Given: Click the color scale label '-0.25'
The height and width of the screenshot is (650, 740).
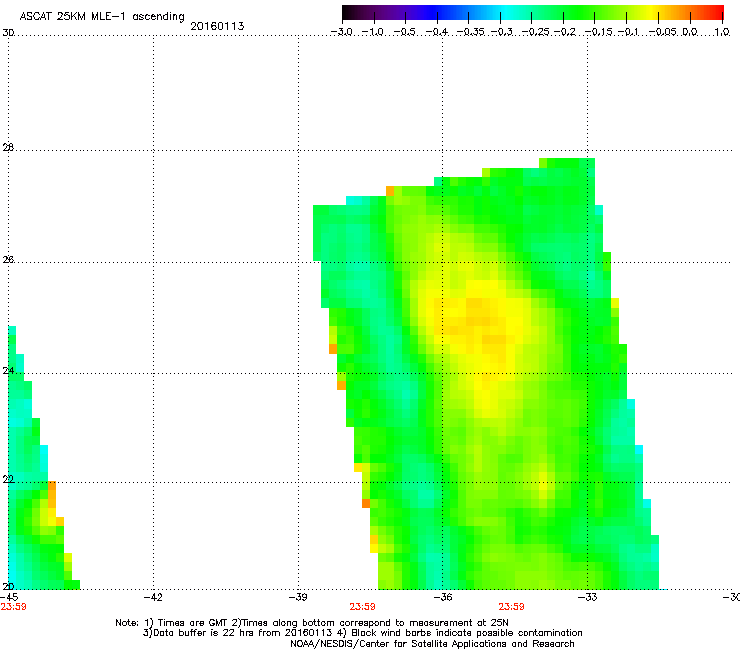Looking at the screenshot, I should point(535,32).
